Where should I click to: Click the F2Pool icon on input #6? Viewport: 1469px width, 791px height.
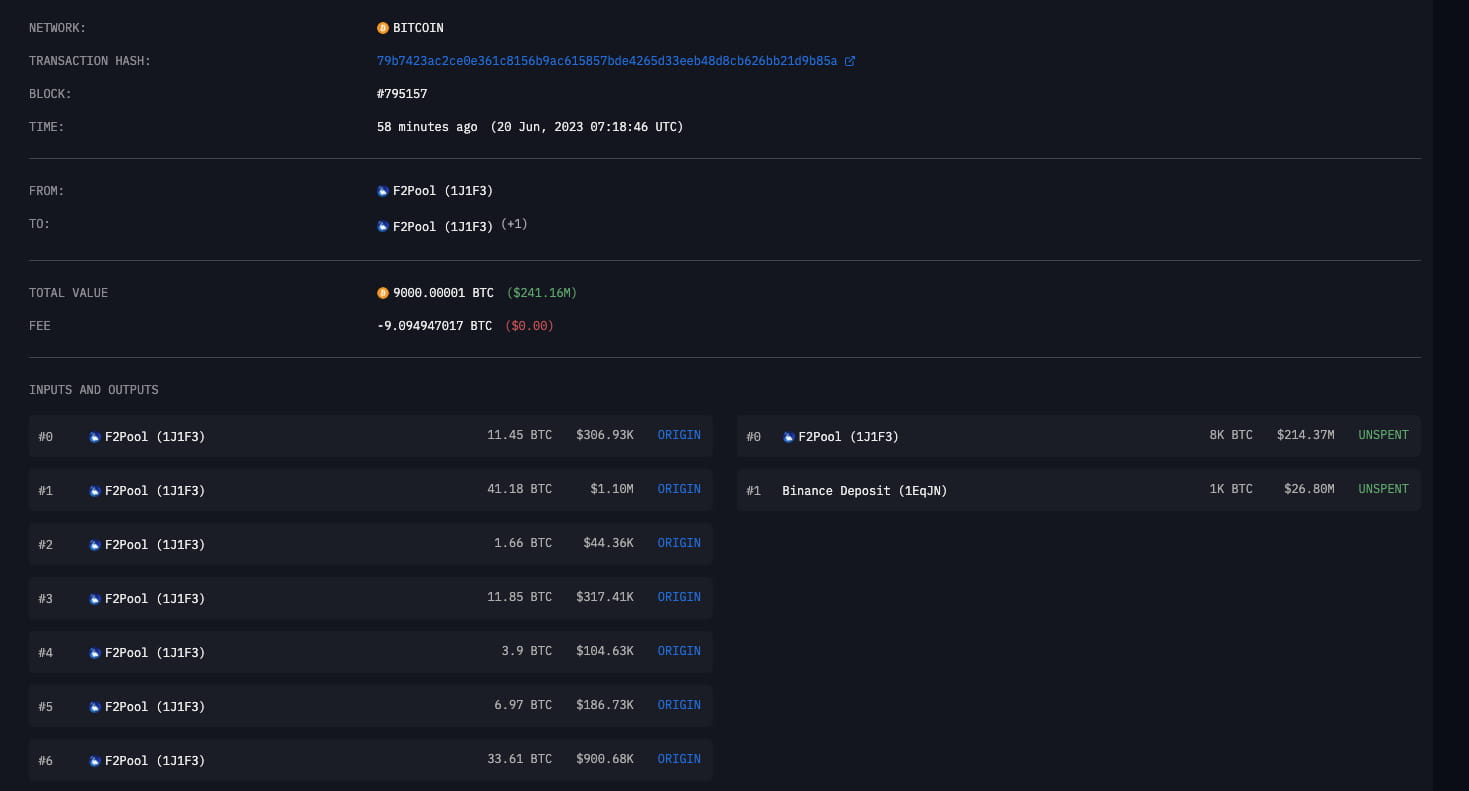(95, 760)
